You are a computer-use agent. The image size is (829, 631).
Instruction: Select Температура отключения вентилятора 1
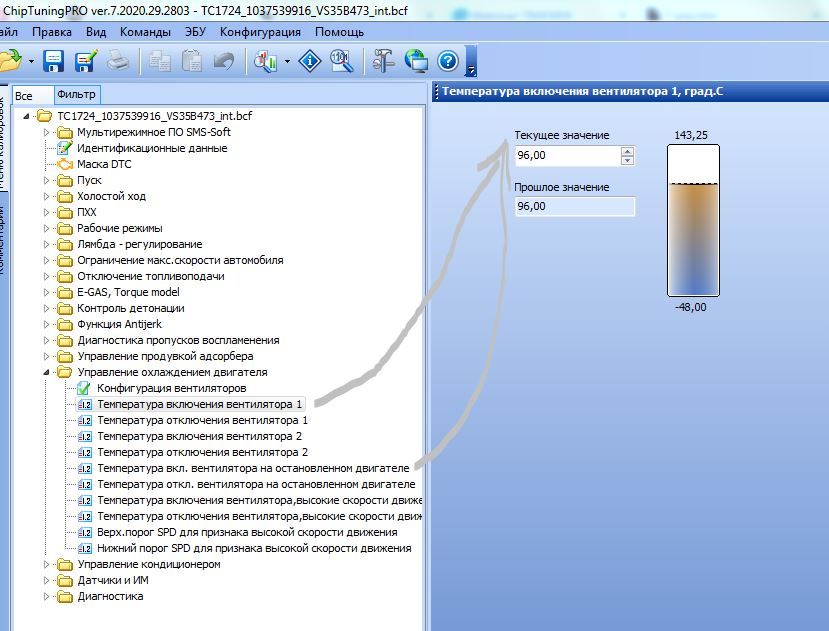[x=202, y=420]
